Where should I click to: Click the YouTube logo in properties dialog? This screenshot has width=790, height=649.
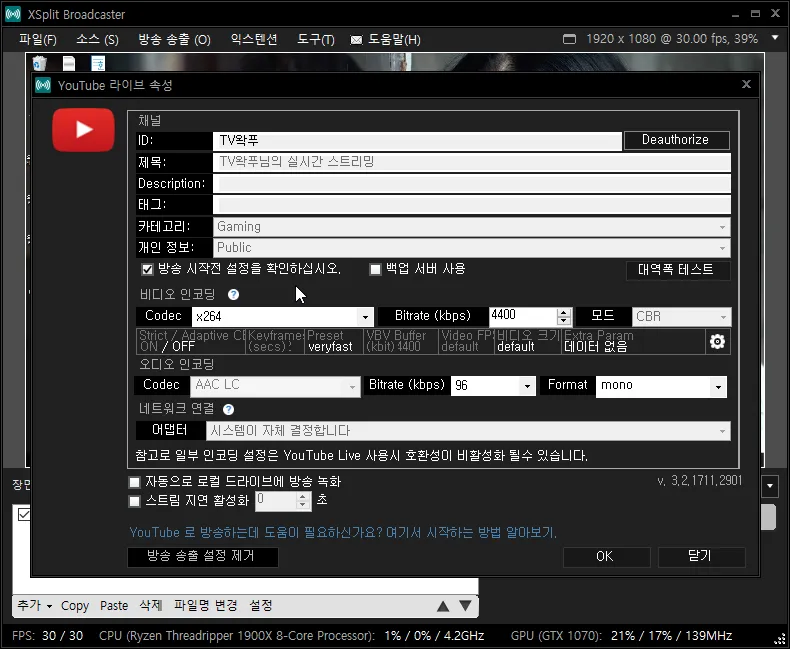click(x=84, y=129)
